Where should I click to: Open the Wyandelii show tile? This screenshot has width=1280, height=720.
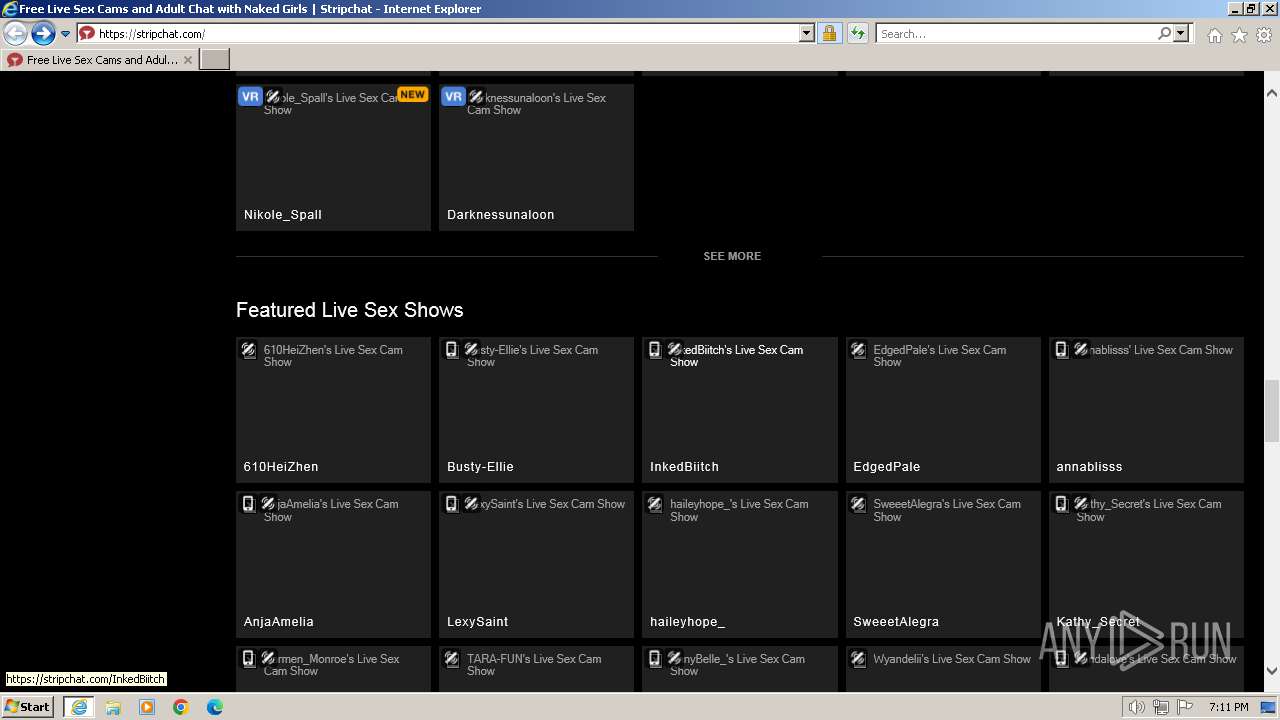coord(943,668)
